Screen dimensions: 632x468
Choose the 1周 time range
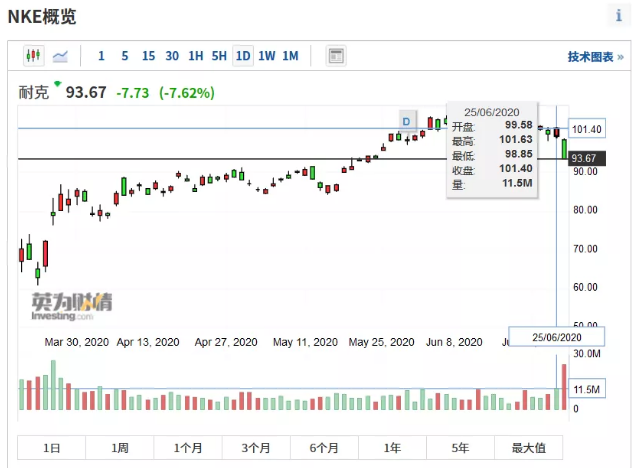[120, 447]
